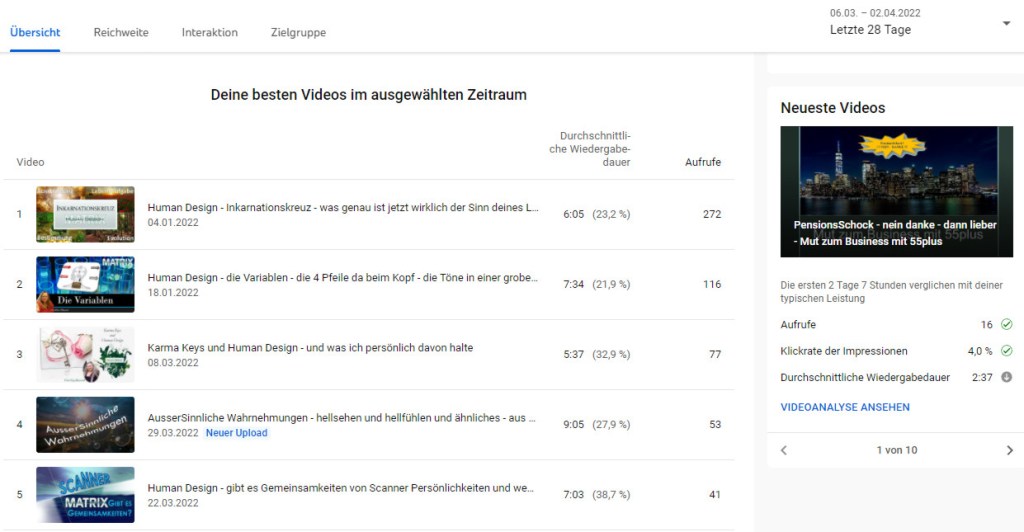Click green checkmark icon beside Aufrufe
Screen dimensions: 1024x532
(x=1006, y=325)
